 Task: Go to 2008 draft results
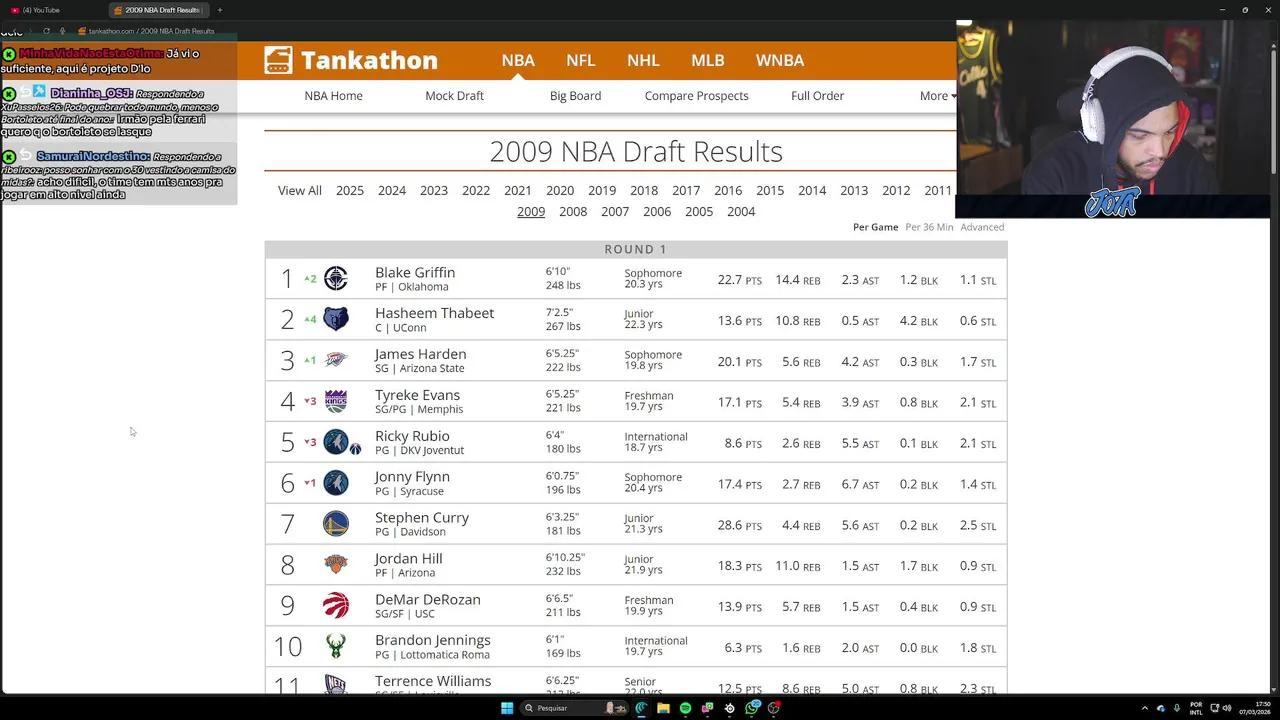pyautogui.click(x=573, y=212)
